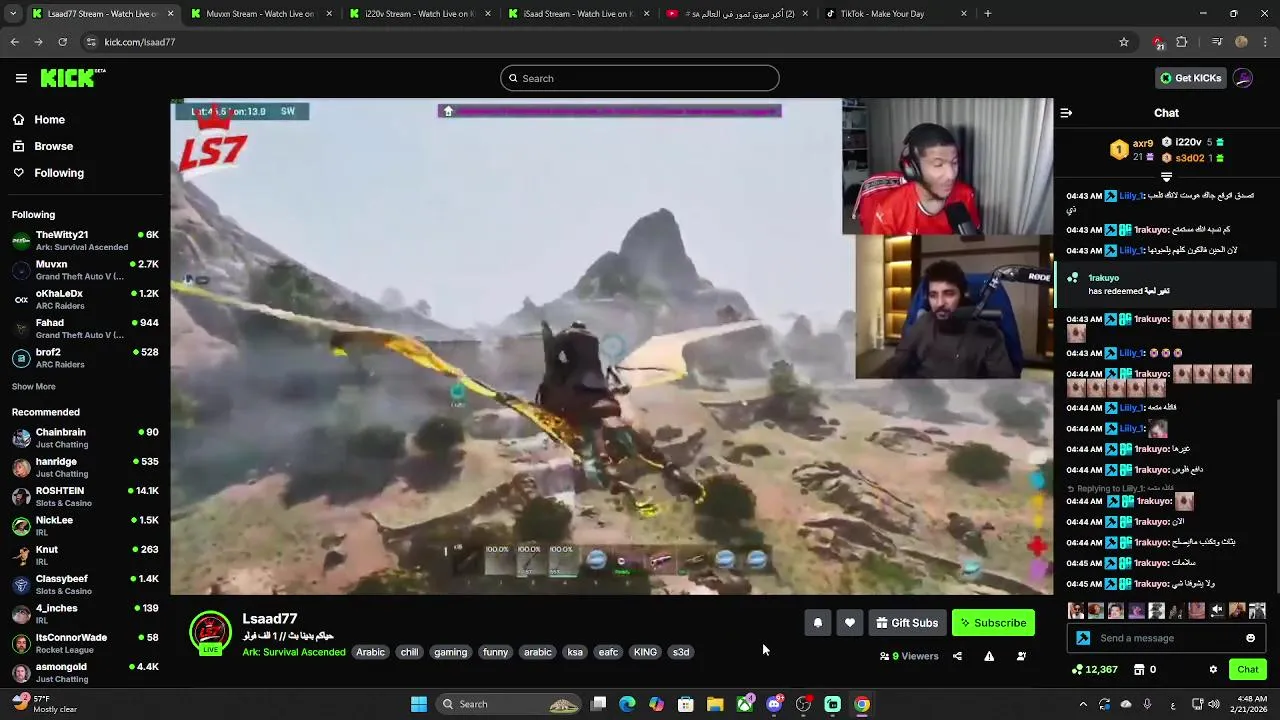Open Windows Start menu
This screenshot has height=720, width=1280.
pyautogui.click(x=418, y=704)
